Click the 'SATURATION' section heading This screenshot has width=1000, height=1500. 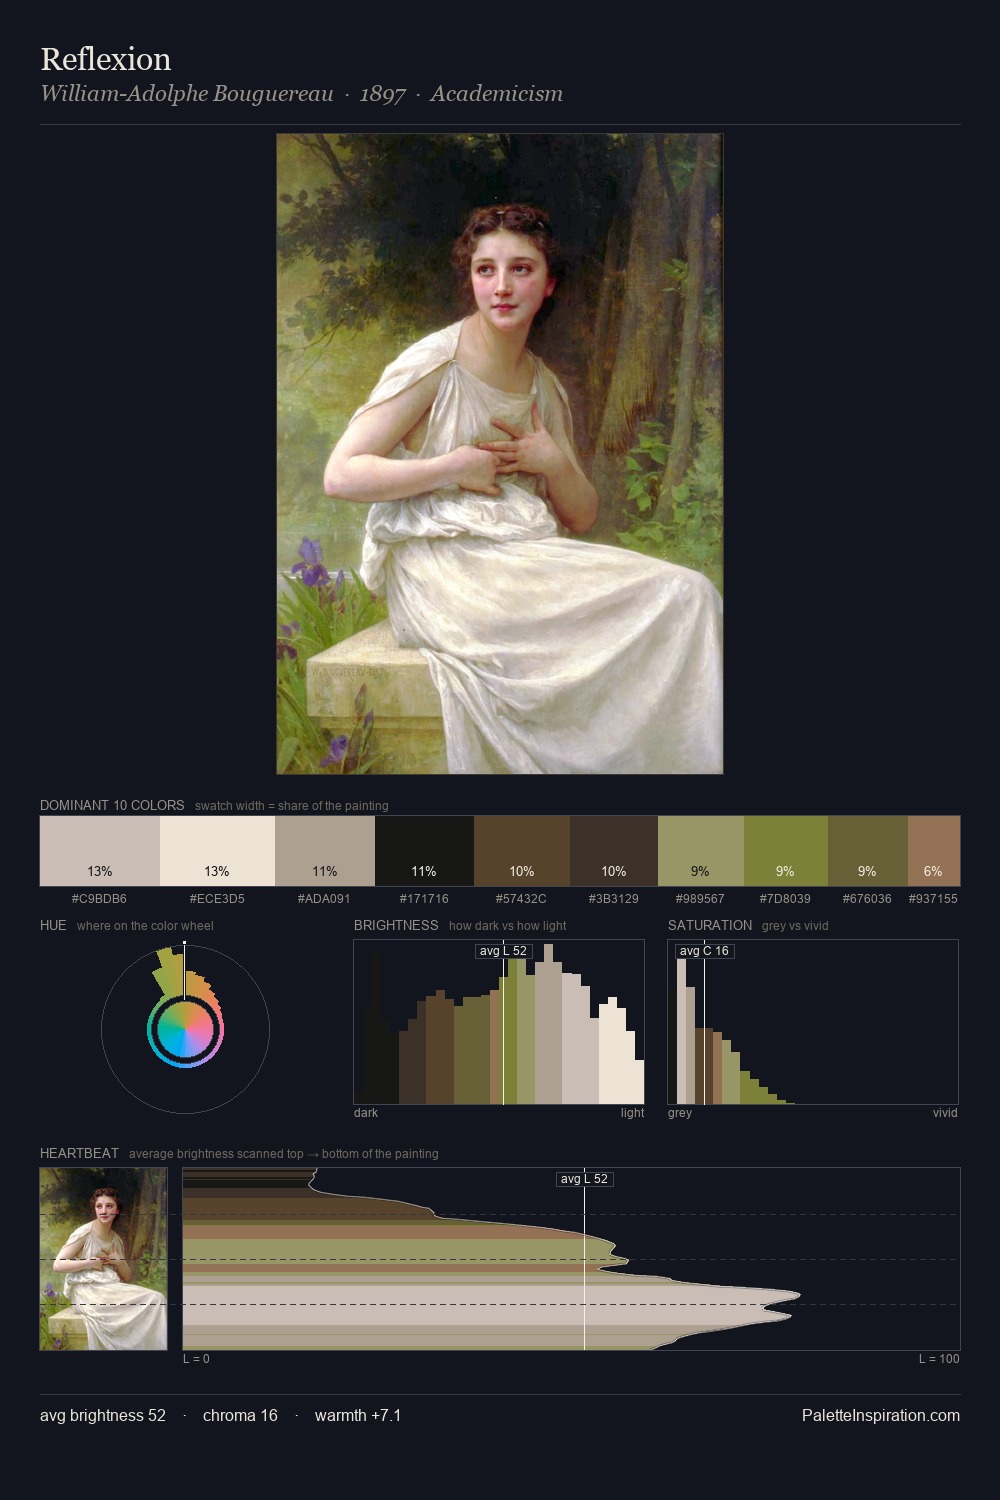710,925
